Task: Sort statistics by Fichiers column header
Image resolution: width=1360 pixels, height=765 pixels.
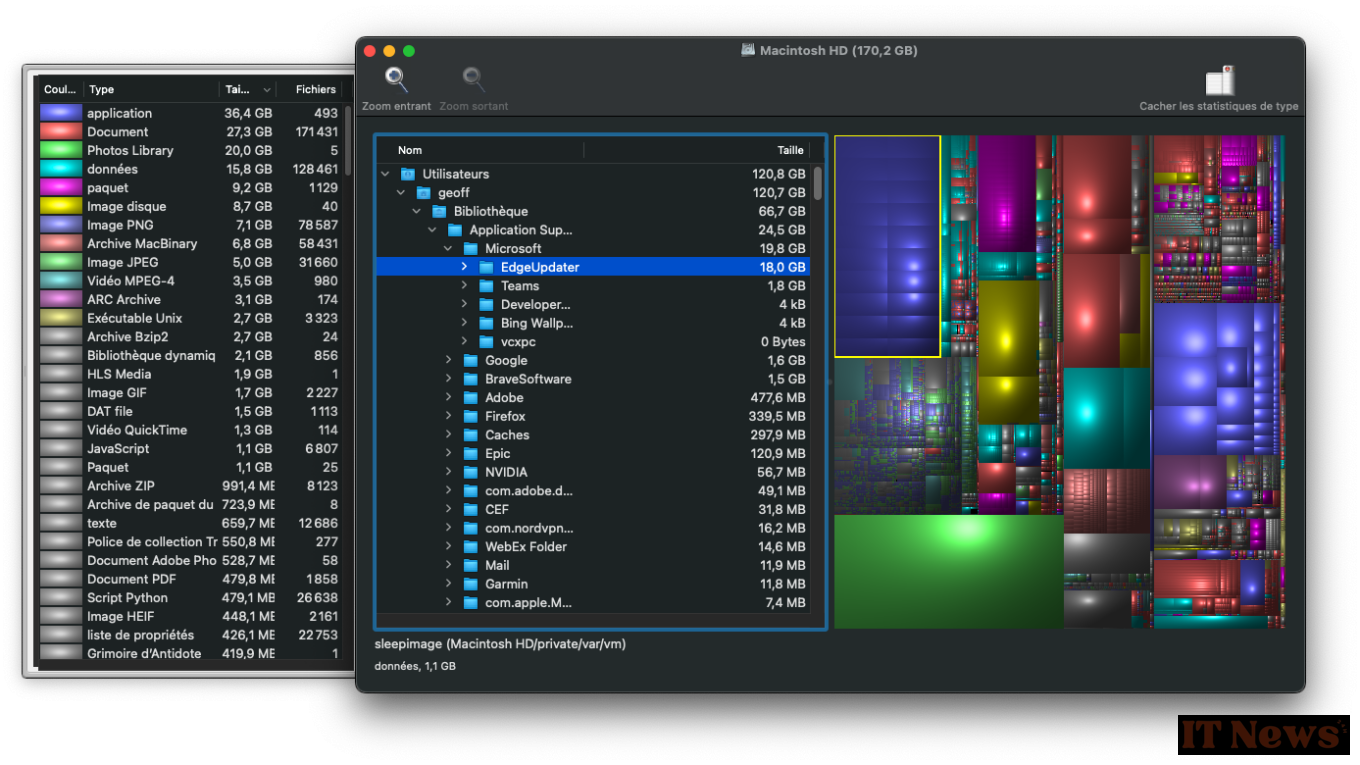Action: coord(310,89)
